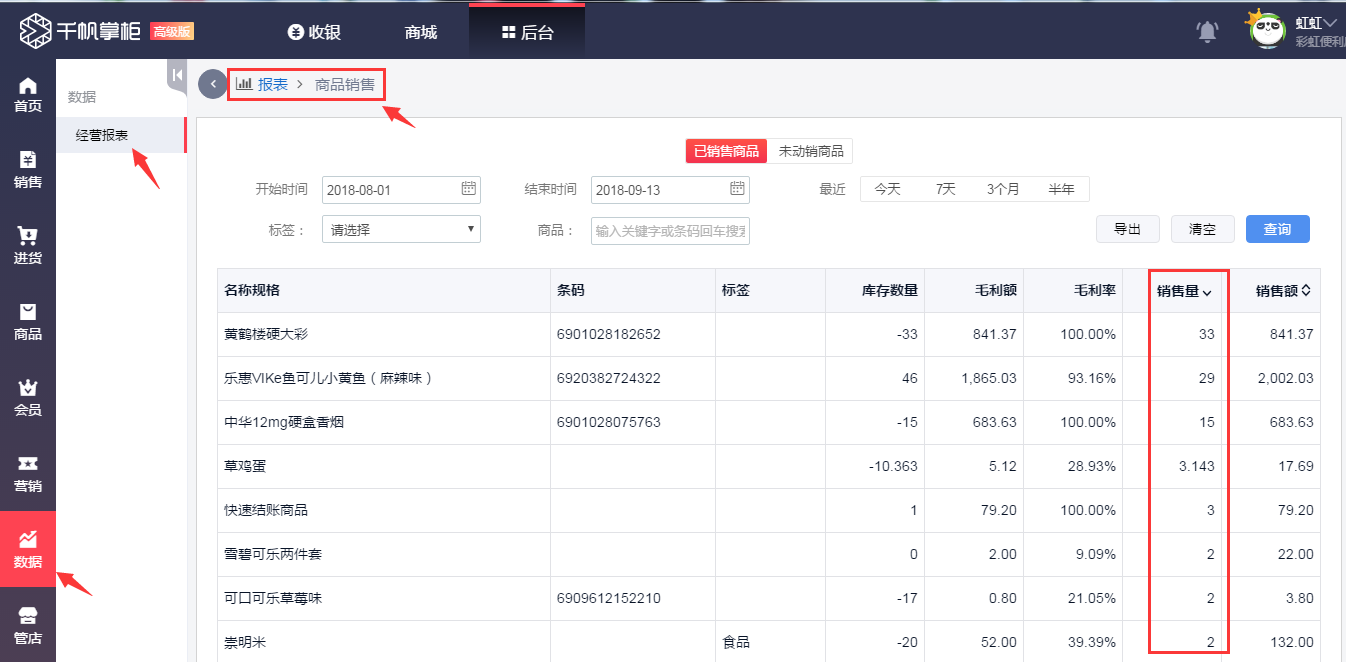1346x662 pixels.
Task: Open 管店 store management icon
Action: [x=28, y=625]
